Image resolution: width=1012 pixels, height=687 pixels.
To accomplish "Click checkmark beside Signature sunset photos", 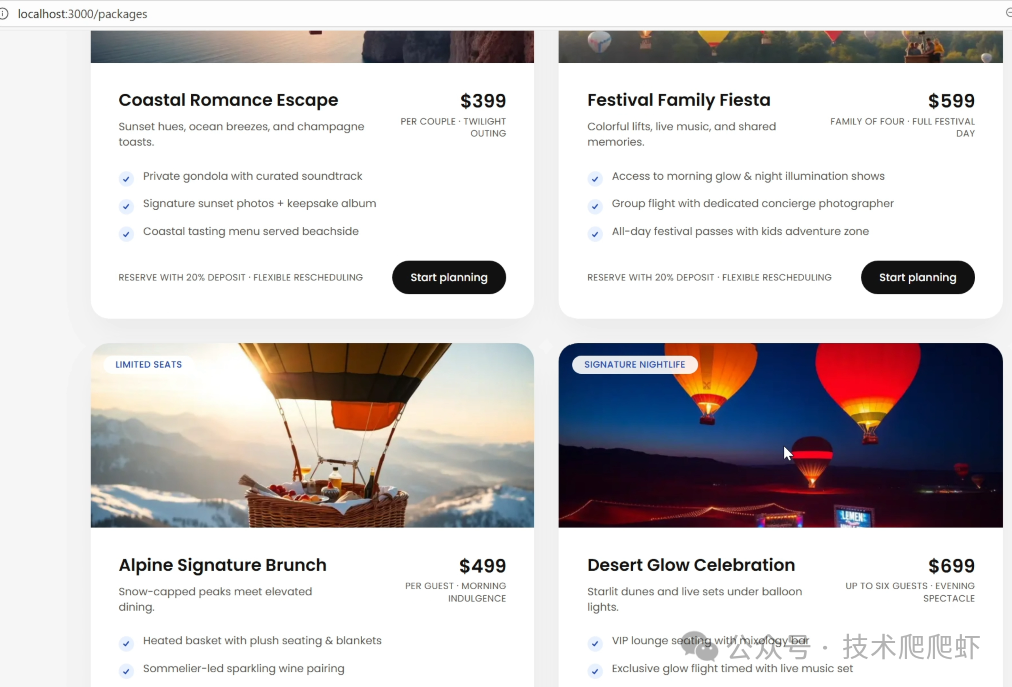I will coord(126,206).
